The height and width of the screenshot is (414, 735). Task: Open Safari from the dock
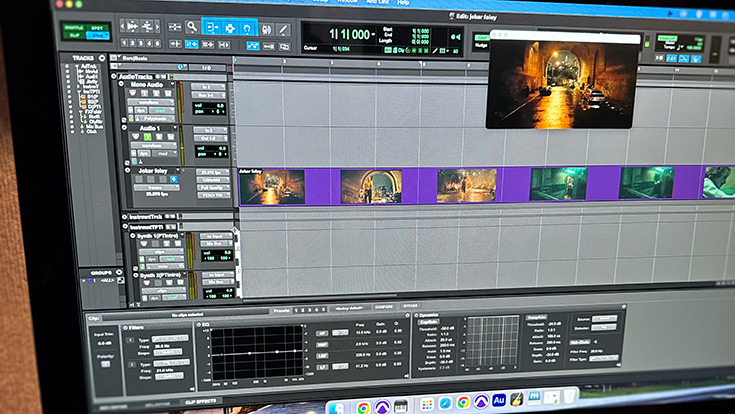(445, 403)
